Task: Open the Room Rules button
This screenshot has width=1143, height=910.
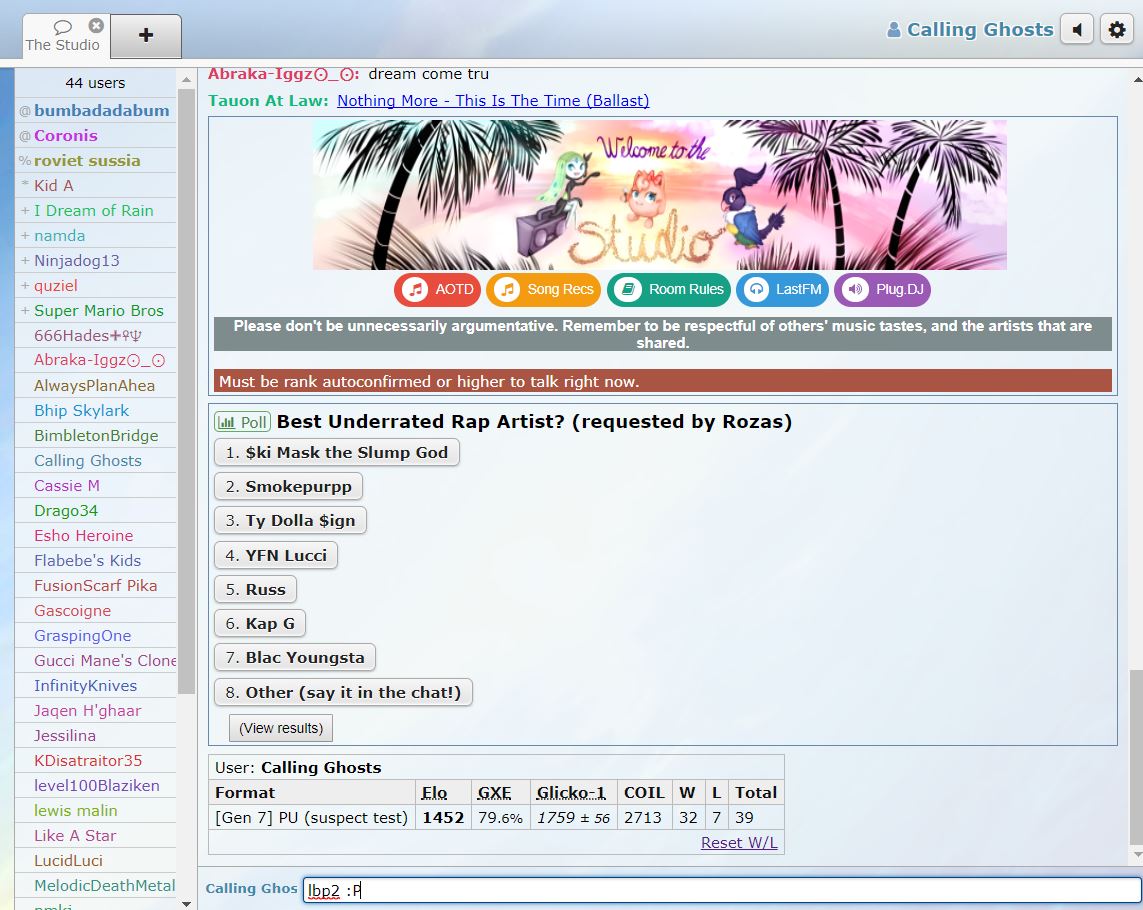Action: point(669,290)
